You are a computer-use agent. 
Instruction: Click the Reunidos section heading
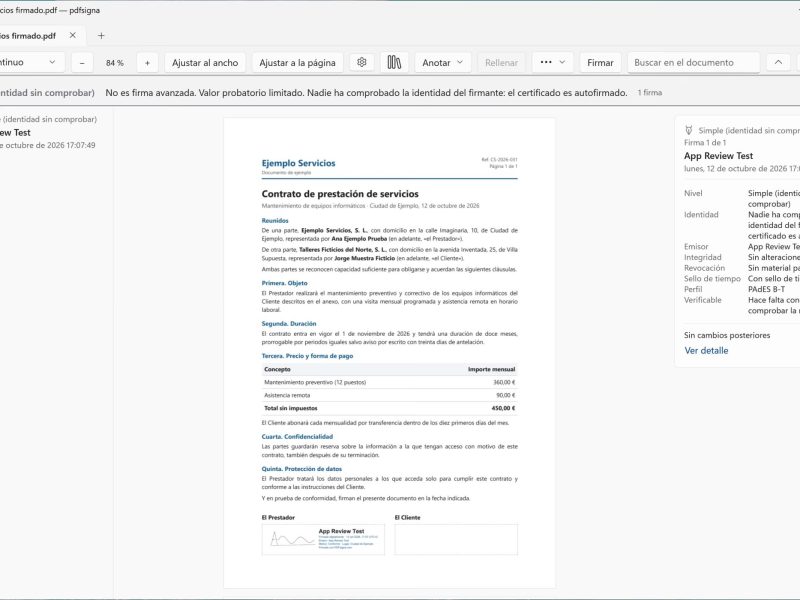[275, 221]
